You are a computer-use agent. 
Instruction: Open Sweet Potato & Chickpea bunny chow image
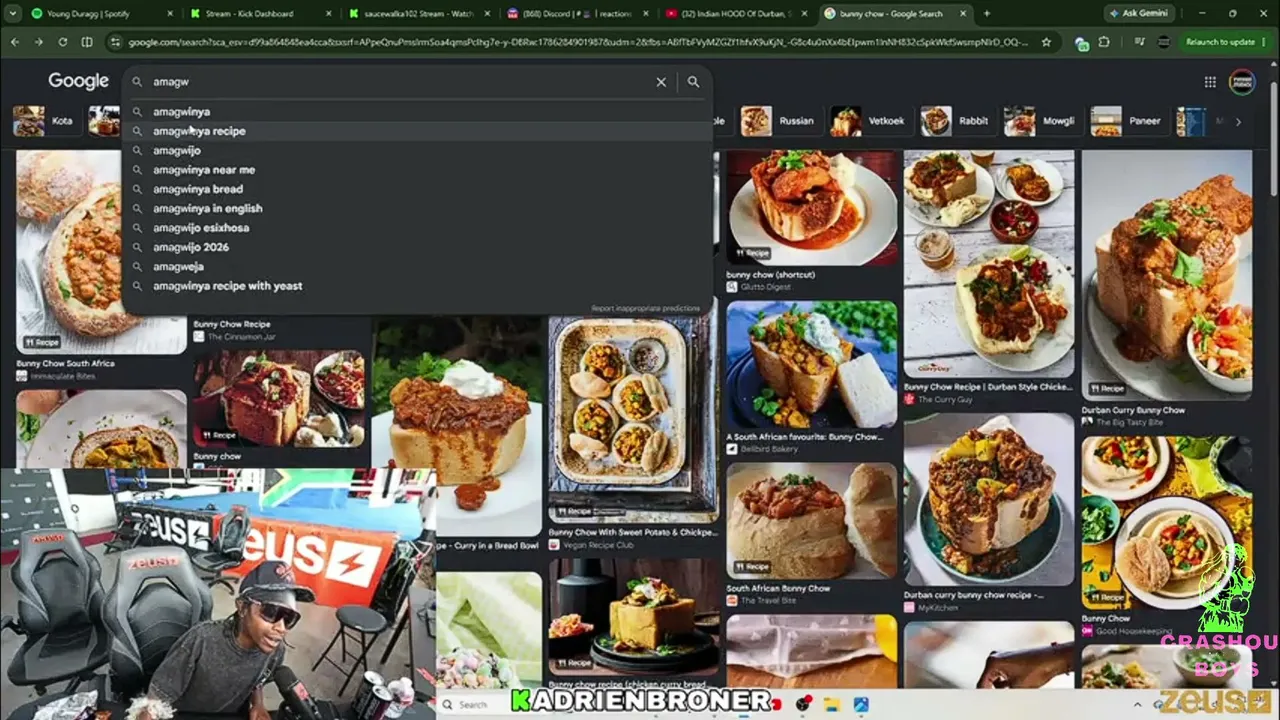633,420
